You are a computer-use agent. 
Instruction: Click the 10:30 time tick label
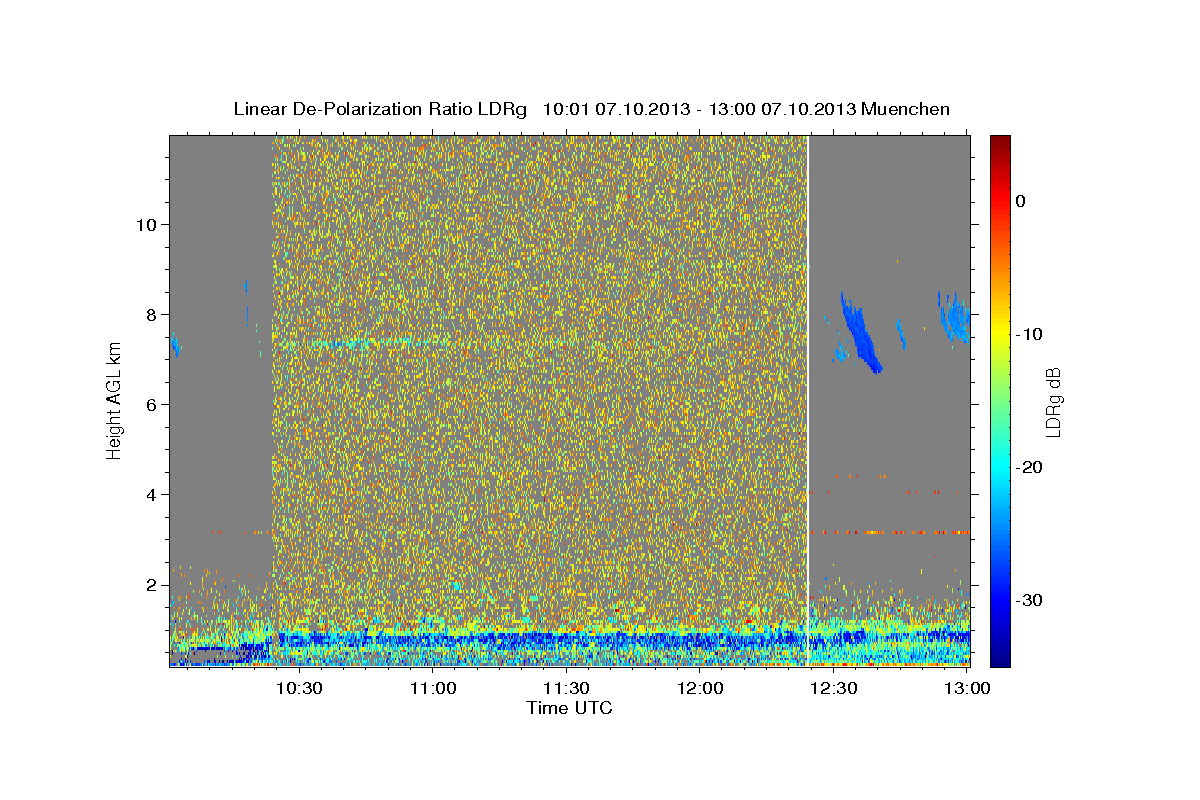[x=300, y=688]
